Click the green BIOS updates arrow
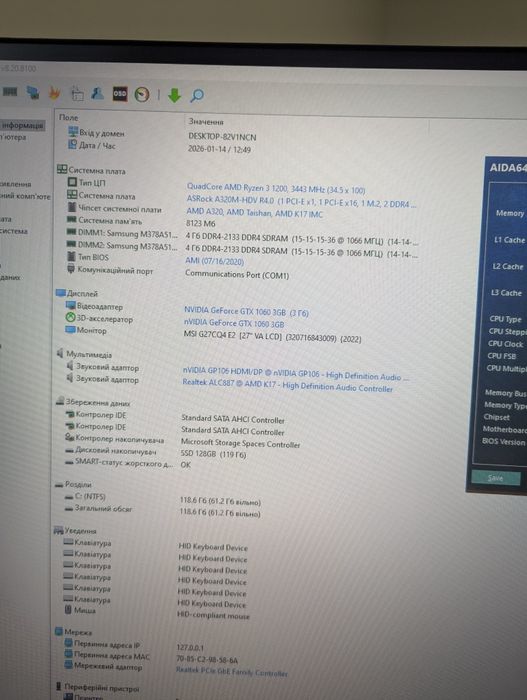 (x=174, y=95)
